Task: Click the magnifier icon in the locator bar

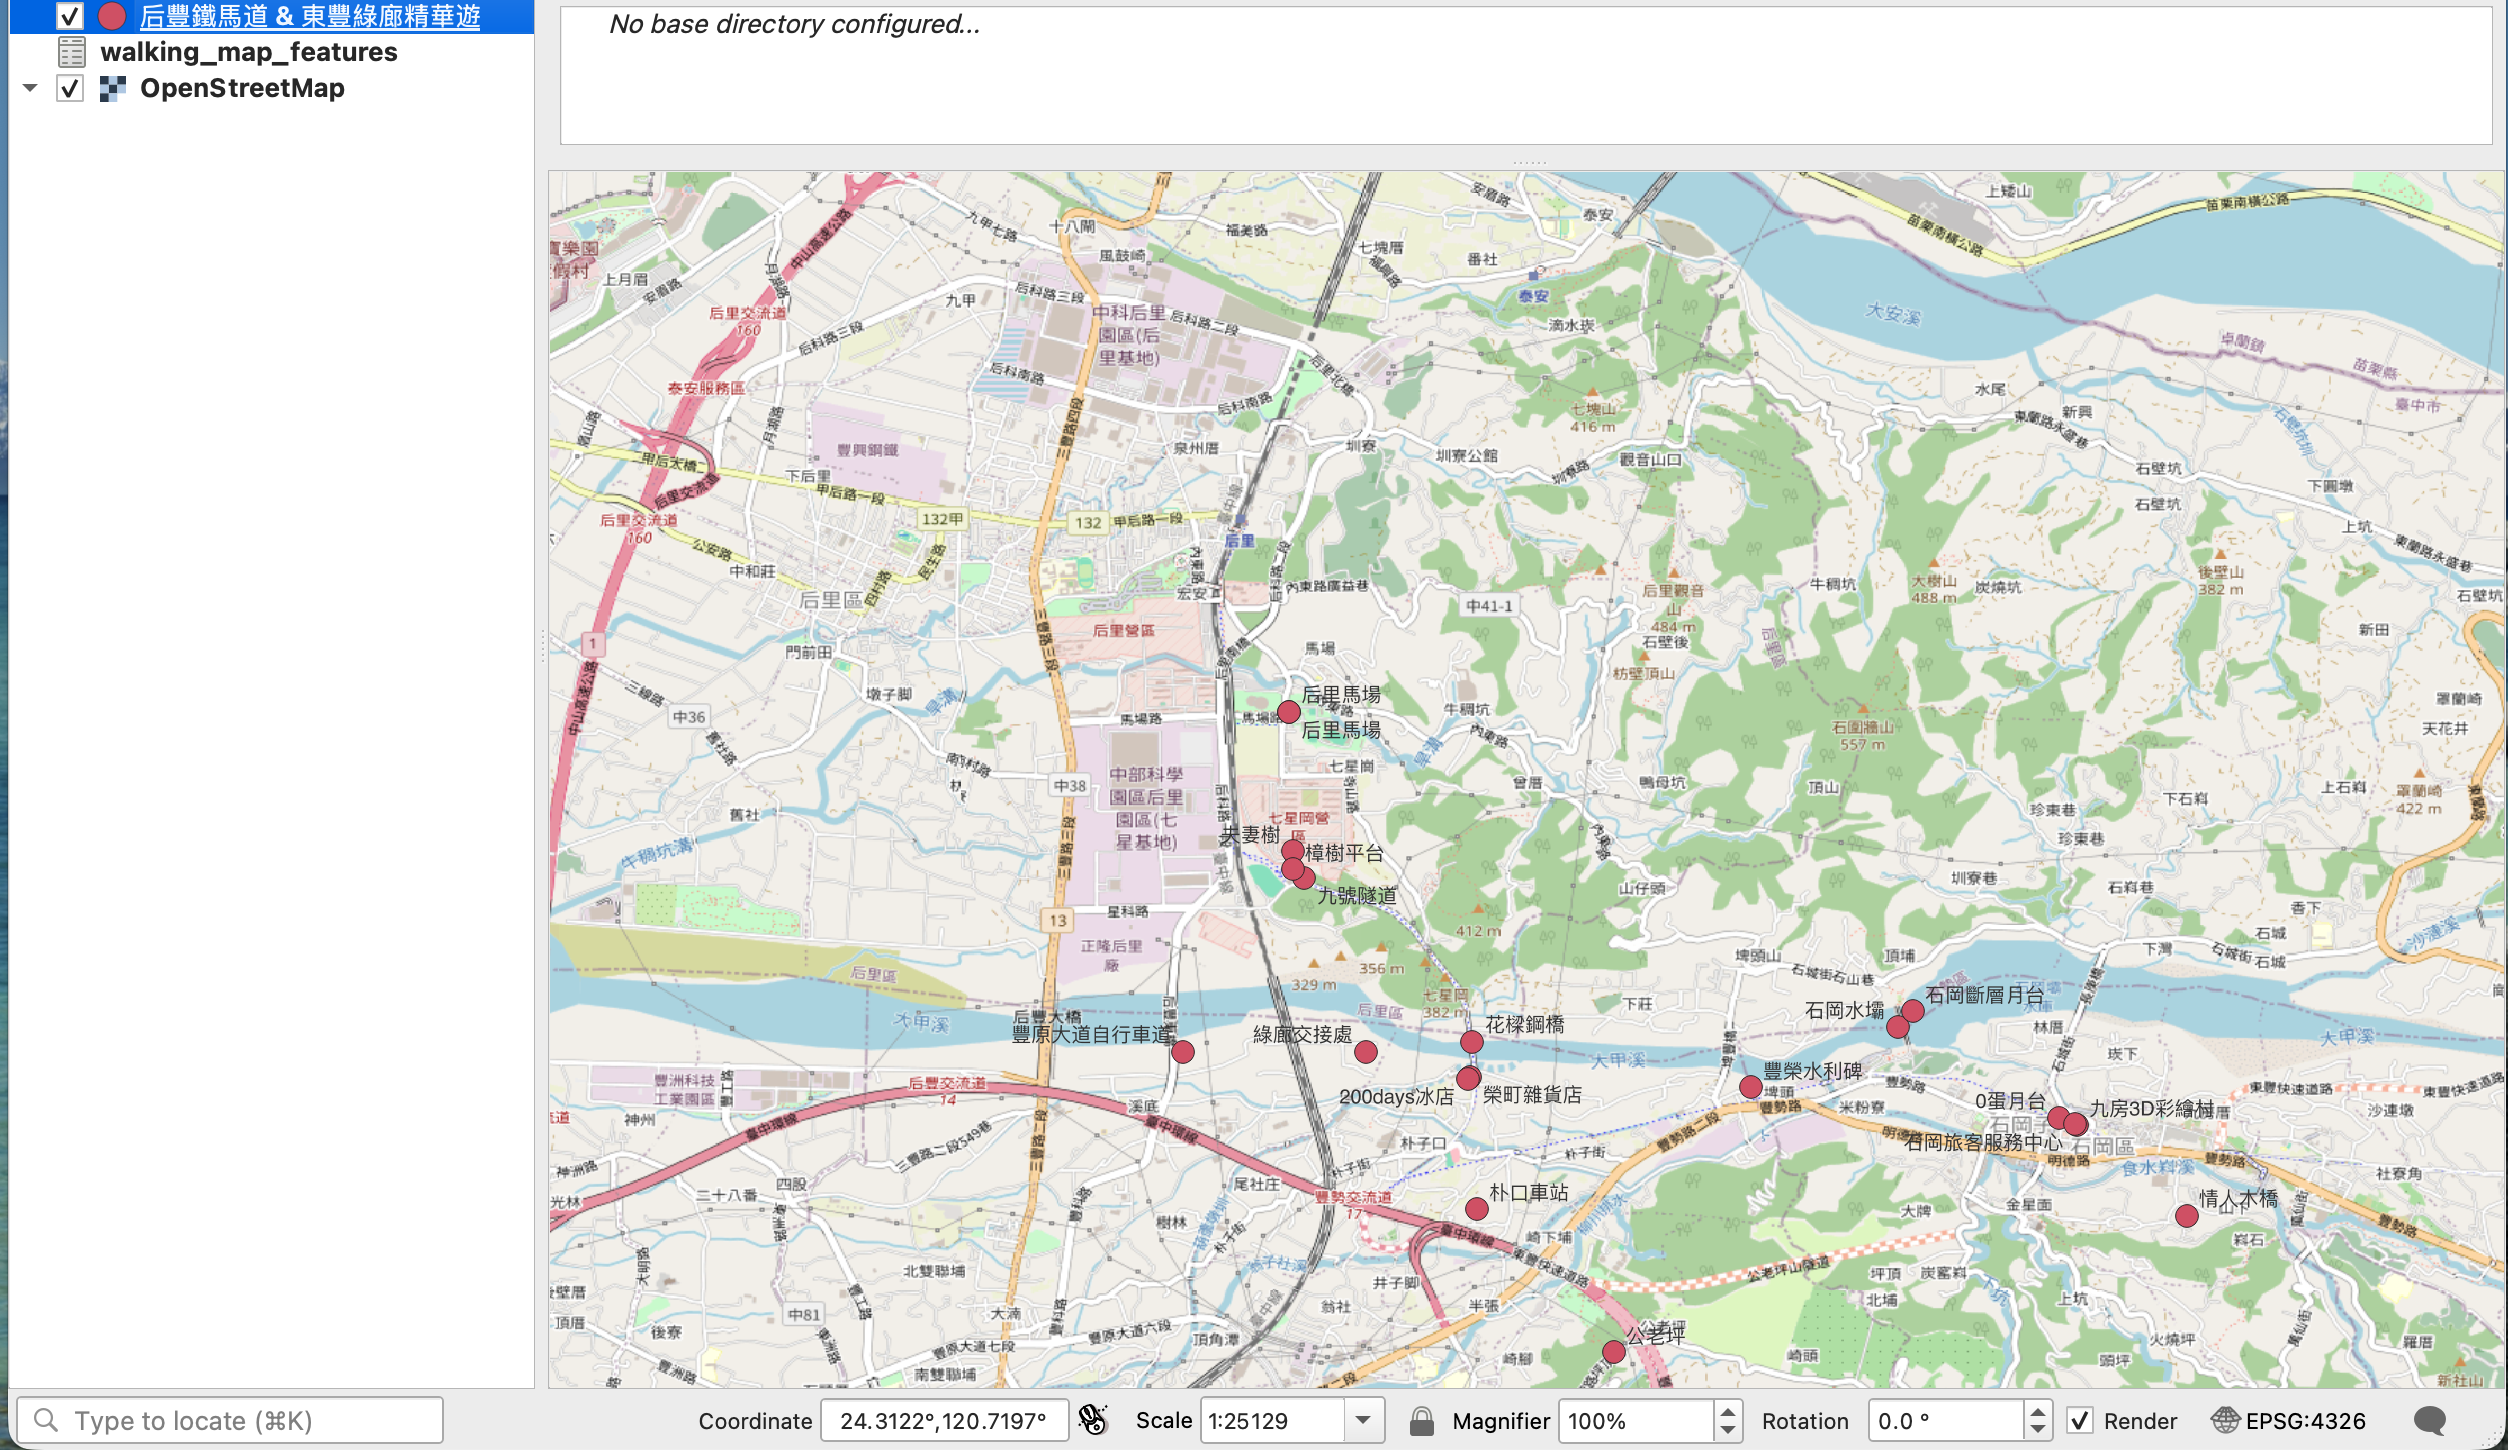Action: pyautogui.click(x=44, y=1420)
